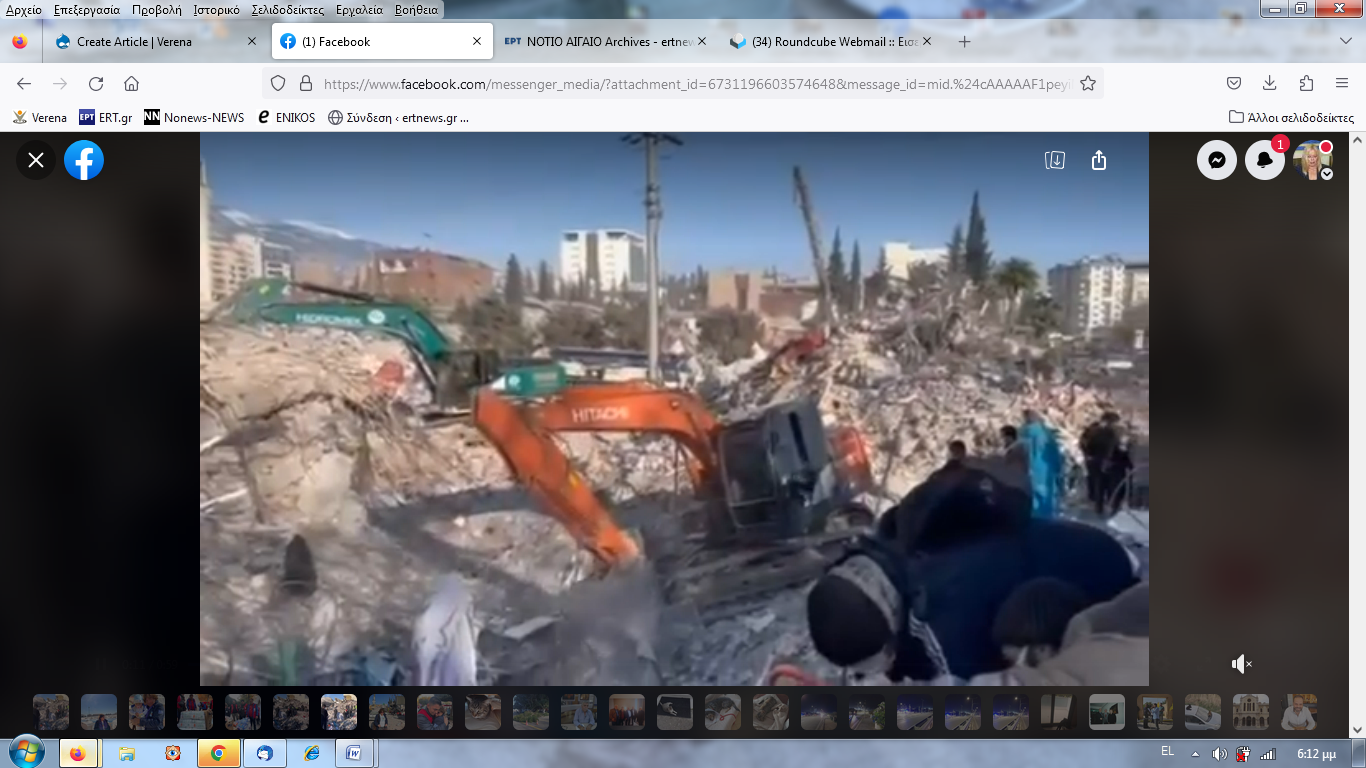Reload the current page

[x=96, y=84]
